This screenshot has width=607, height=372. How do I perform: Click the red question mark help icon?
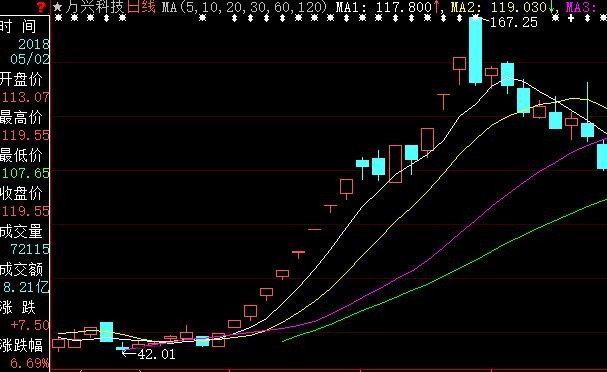click(41, 7)
